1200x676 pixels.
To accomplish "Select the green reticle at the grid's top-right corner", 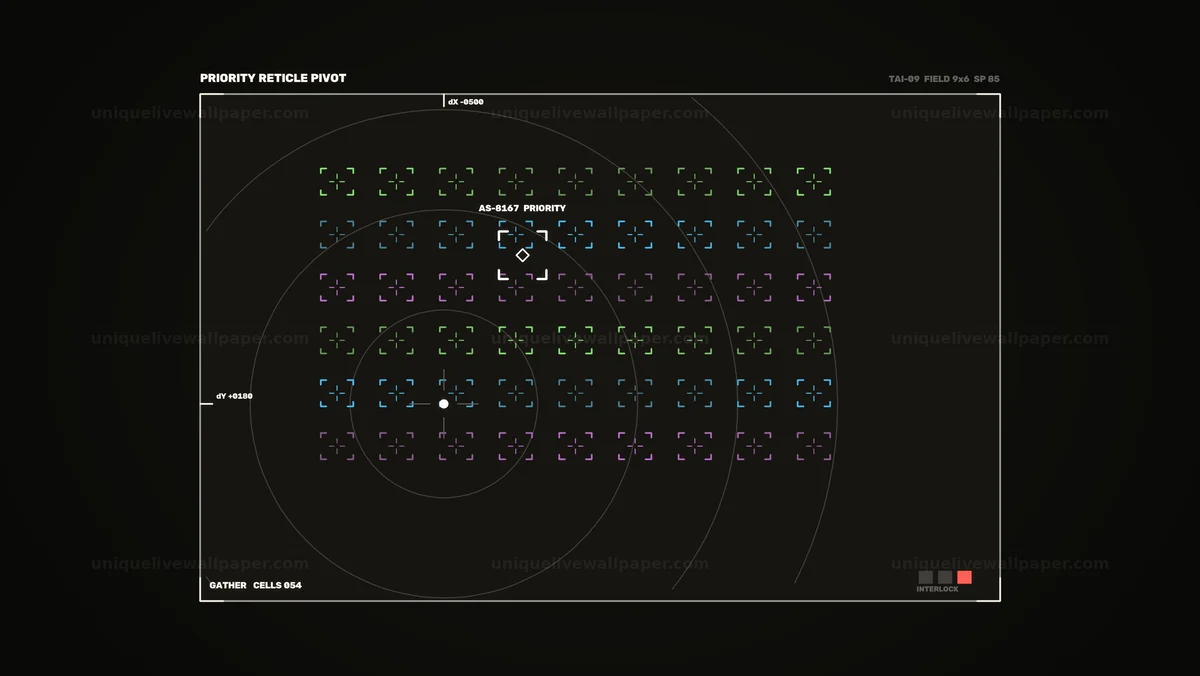I will pyautogui.click(x=814, y=182).
